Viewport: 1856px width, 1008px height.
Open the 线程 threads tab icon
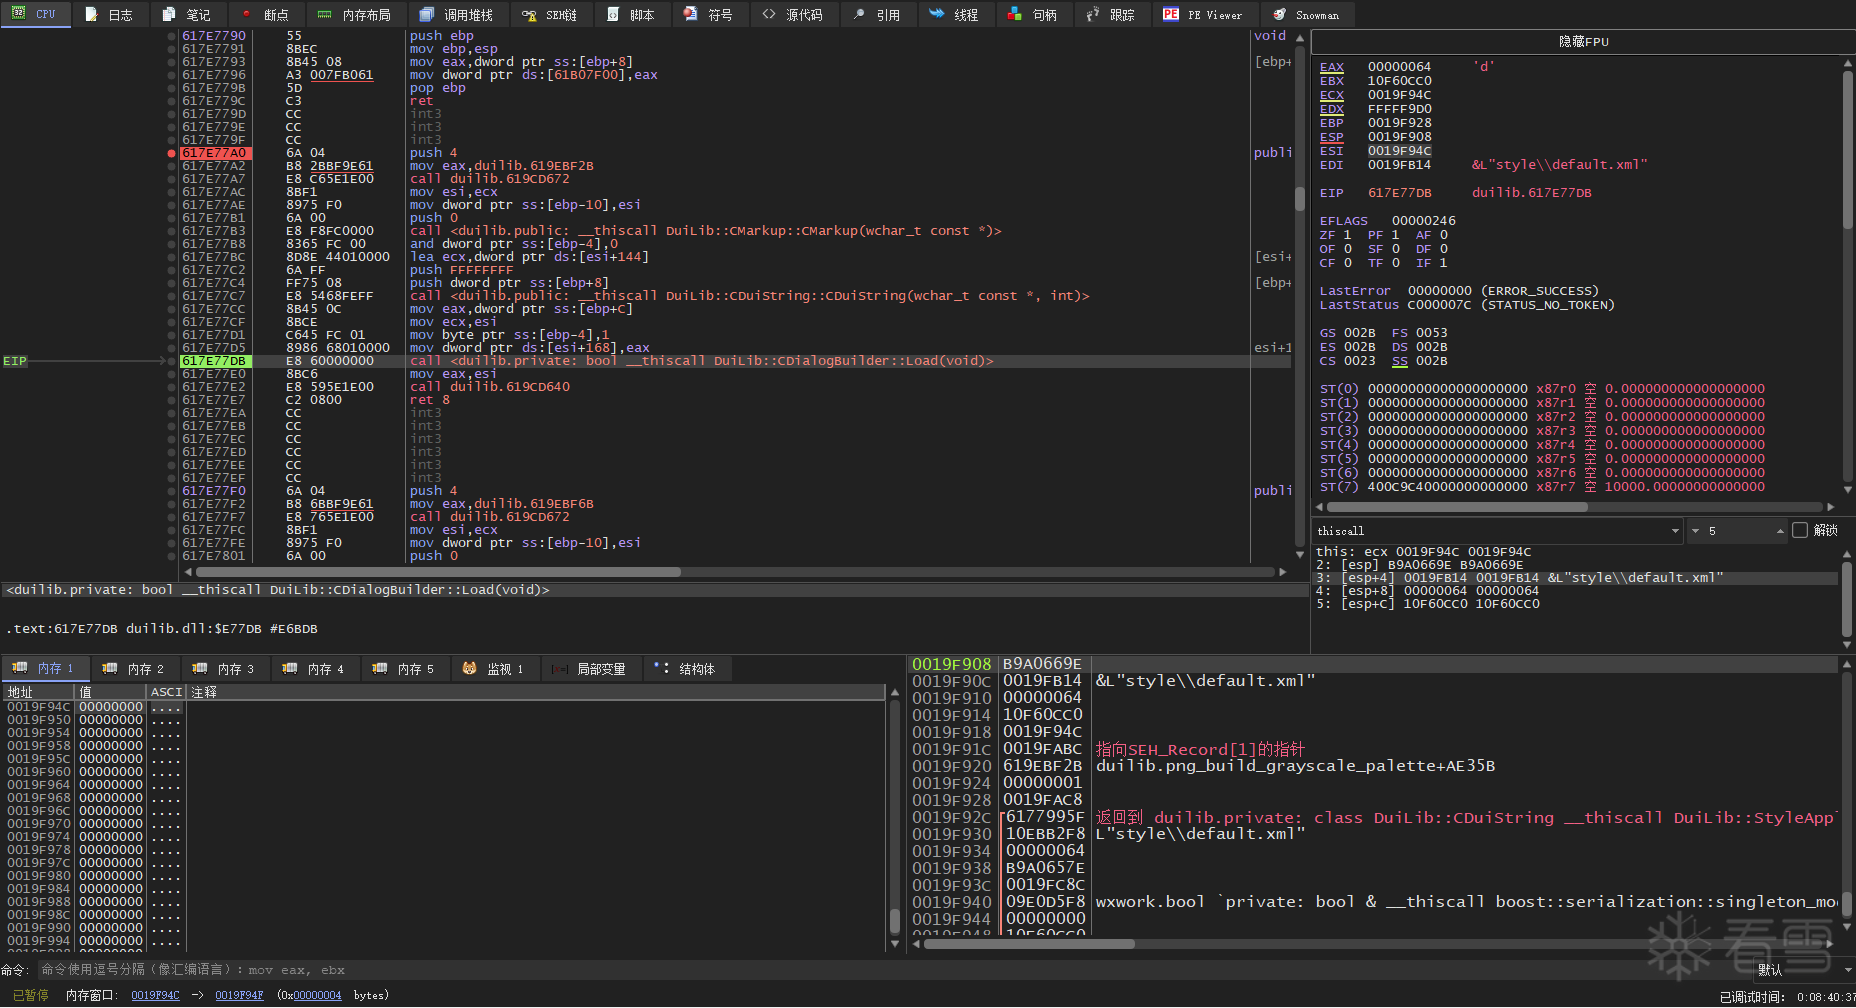[x=937, y=14]
